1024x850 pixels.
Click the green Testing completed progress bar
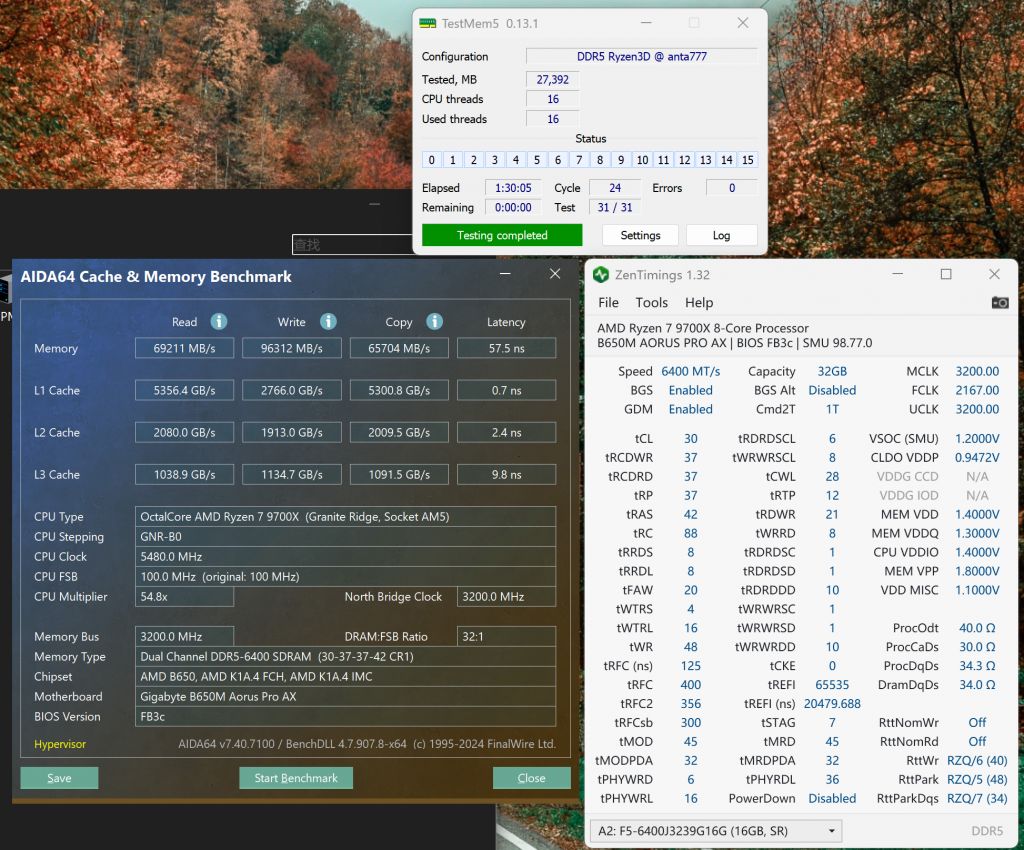(502, 235)
